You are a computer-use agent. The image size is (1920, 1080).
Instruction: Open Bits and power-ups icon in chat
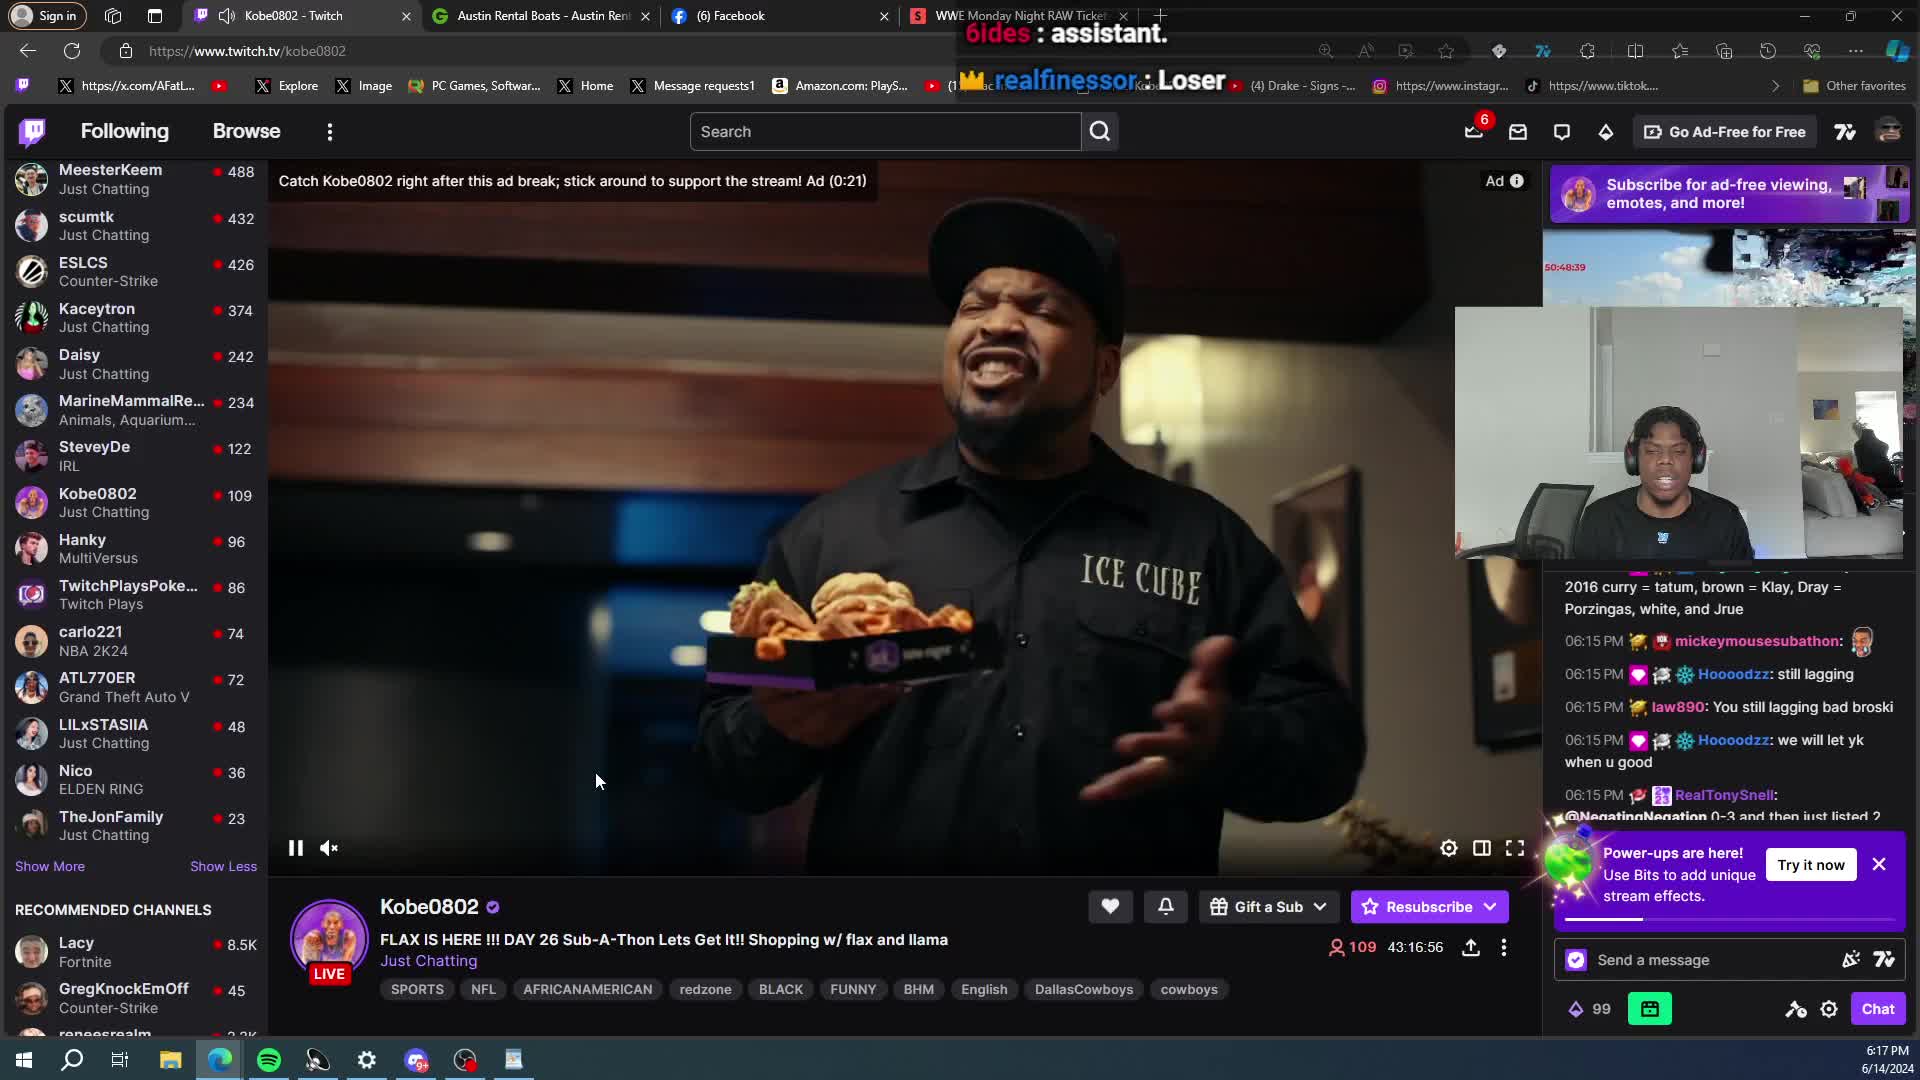(x=1851, y=960)
